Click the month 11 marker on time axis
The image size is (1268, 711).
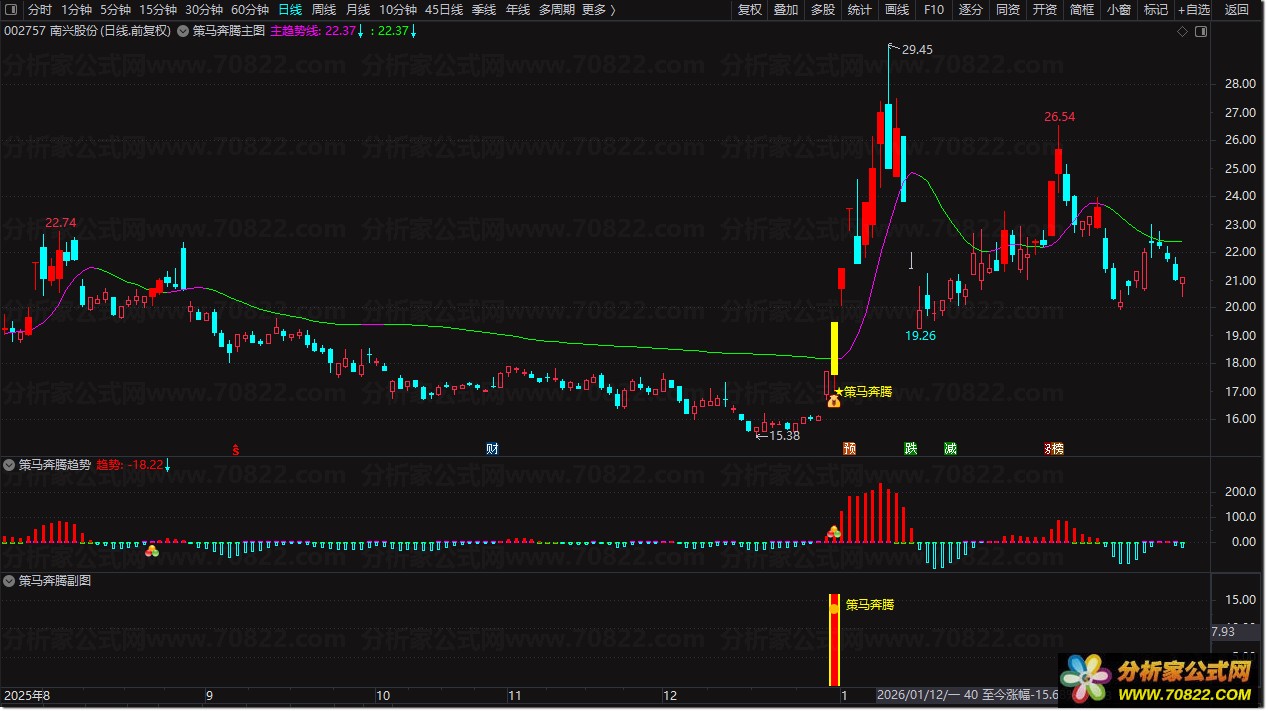[x=516, y=695]
